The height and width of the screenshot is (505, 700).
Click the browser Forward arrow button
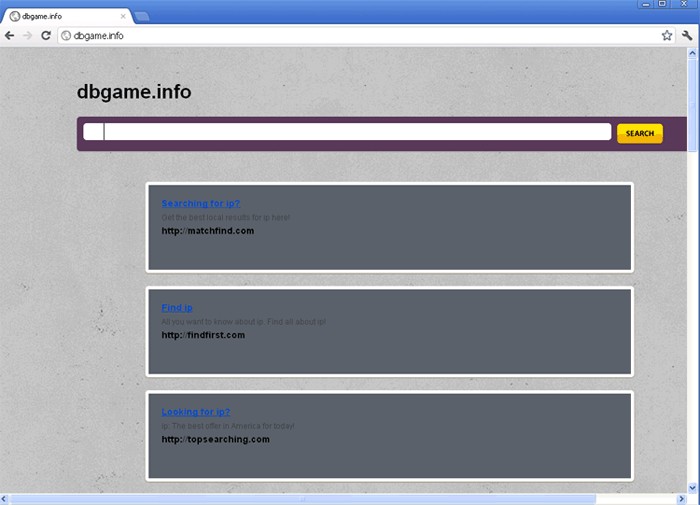point(27,35)
